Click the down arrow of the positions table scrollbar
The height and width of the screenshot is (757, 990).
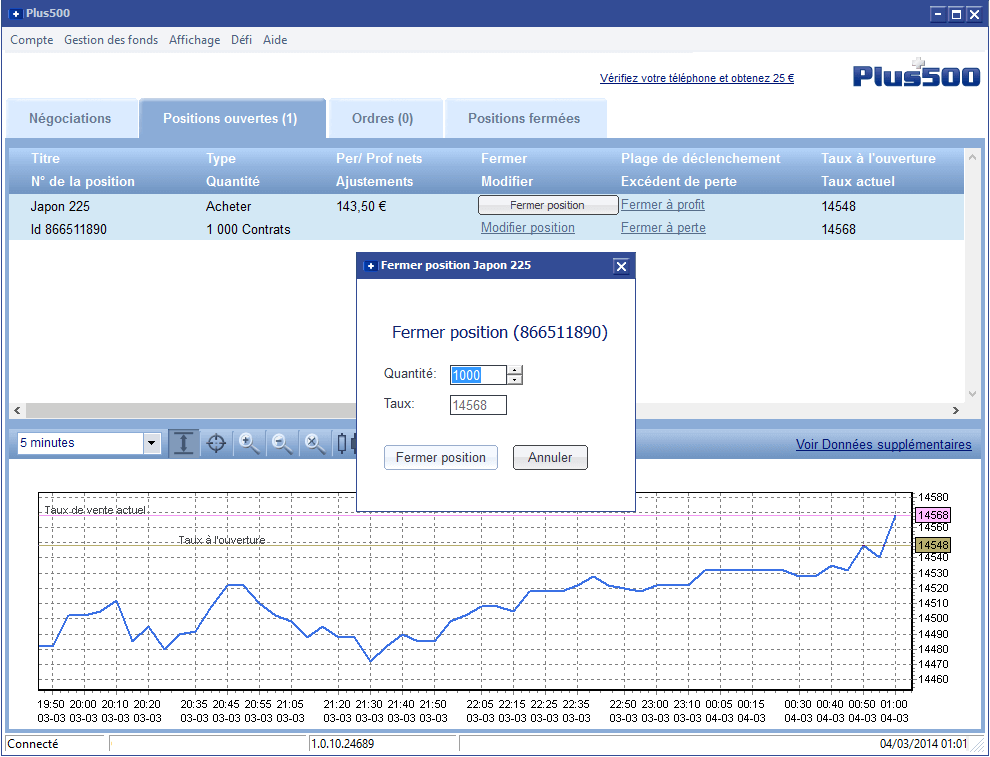(x=972, y=394)
